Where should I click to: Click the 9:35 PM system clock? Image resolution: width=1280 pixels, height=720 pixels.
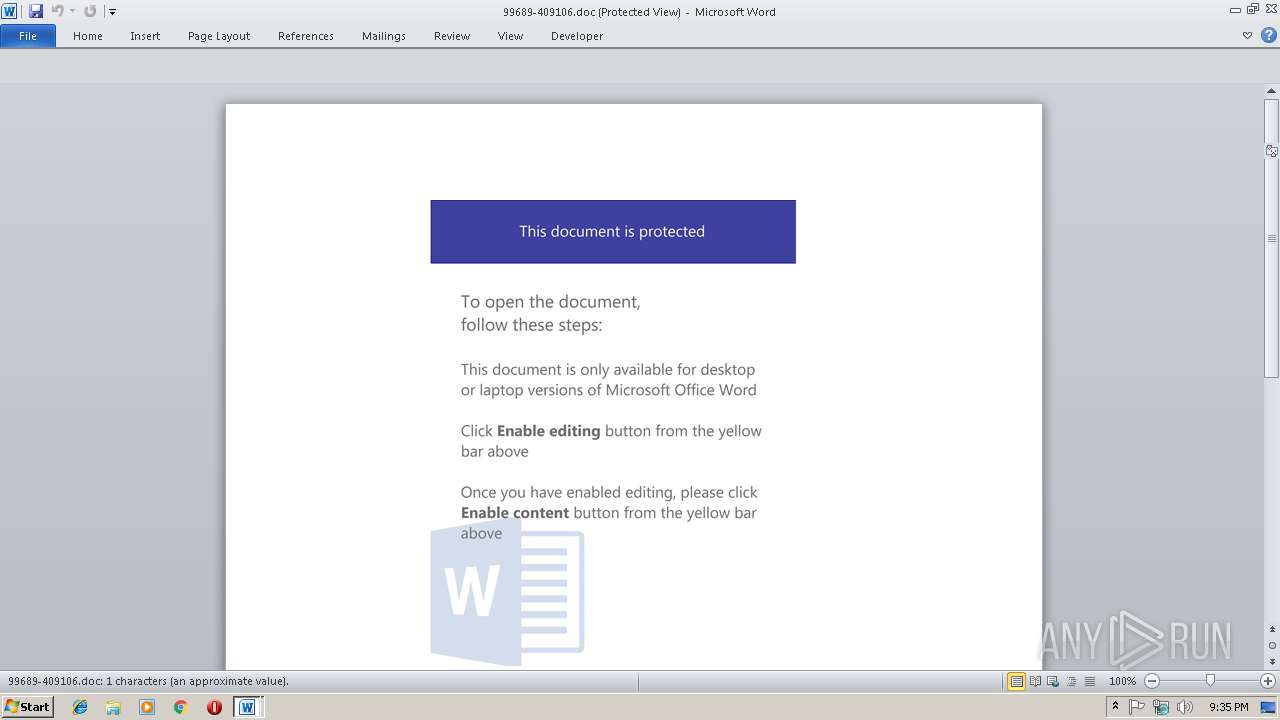1229,707
